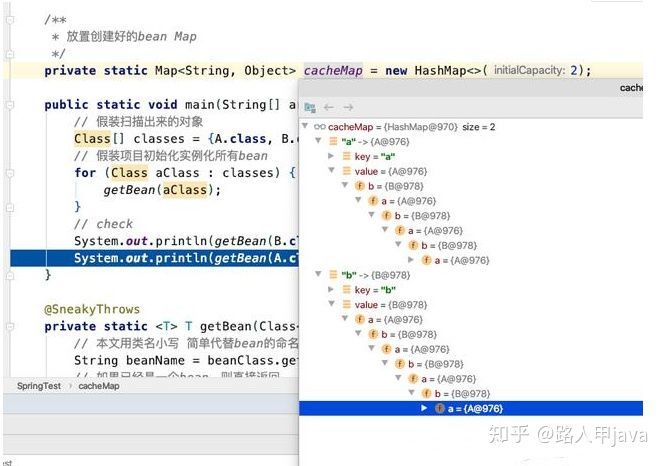Collapse the value = {B@978} node
666x466 pixels.
(x=331, y=304)
